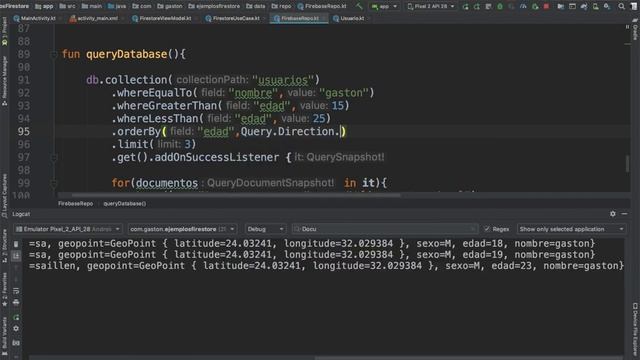Open the AVD Manager icon
This screenshot has width=640, height=360.
[x=596, y=6]
